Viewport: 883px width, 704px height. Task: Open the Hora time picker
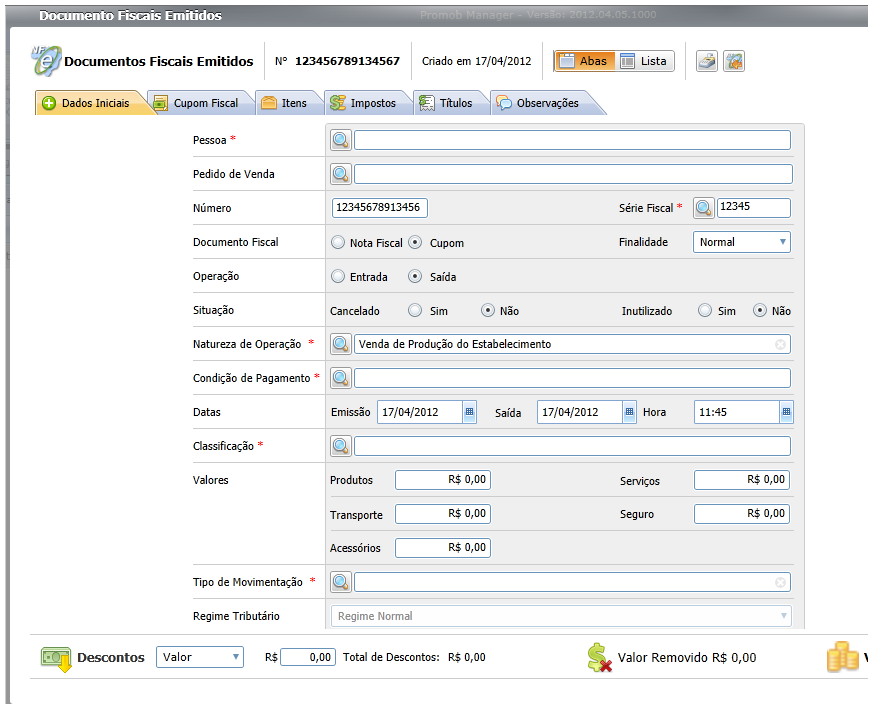pos(786,412)
